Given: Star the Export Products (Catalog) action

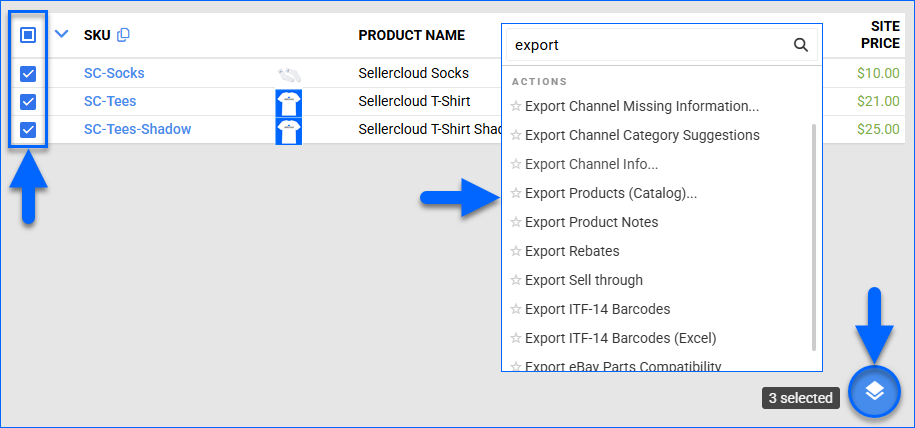Looking at the screenshot, I should pyautogui.click(x=516, y=193).
